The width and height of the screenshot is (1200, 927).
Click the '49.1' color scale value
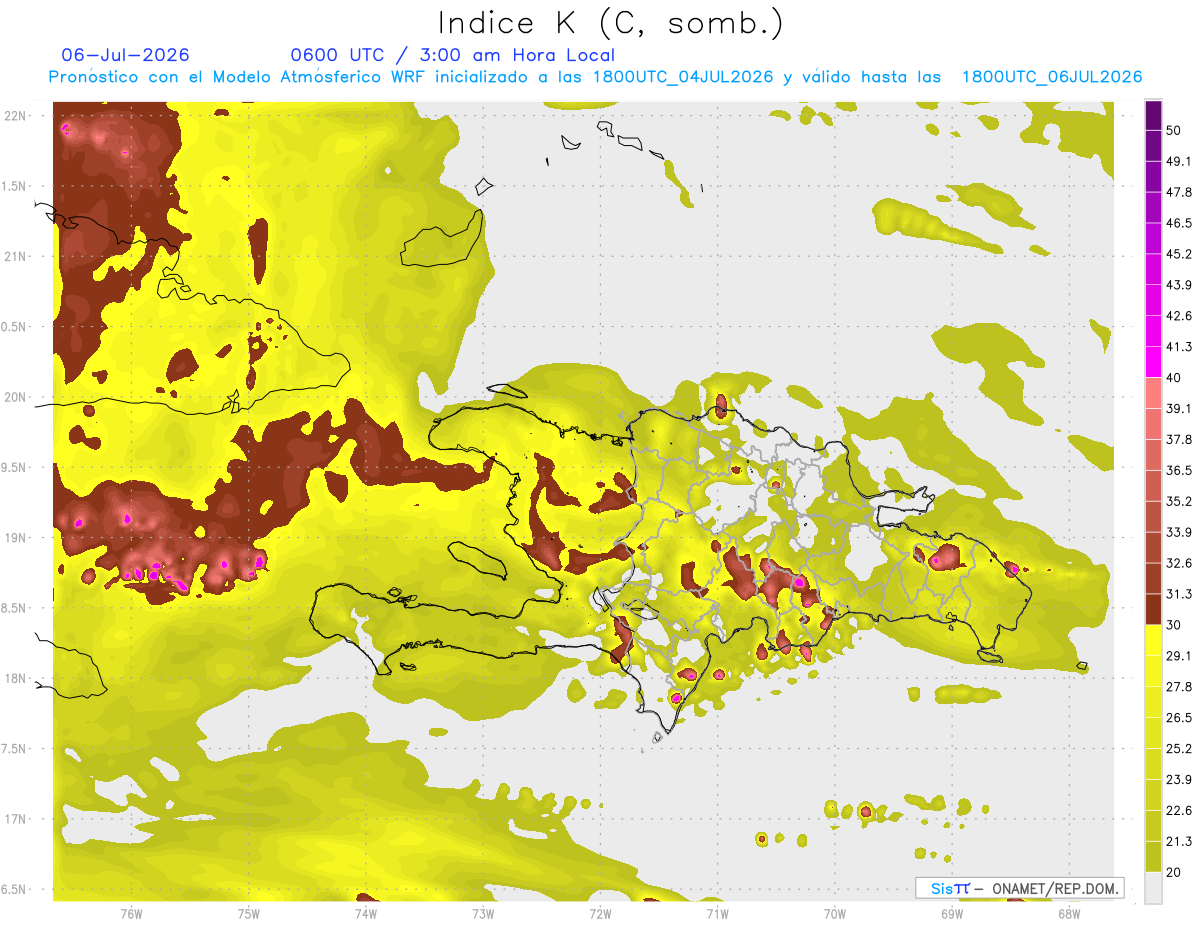[x=1178, y=162]
